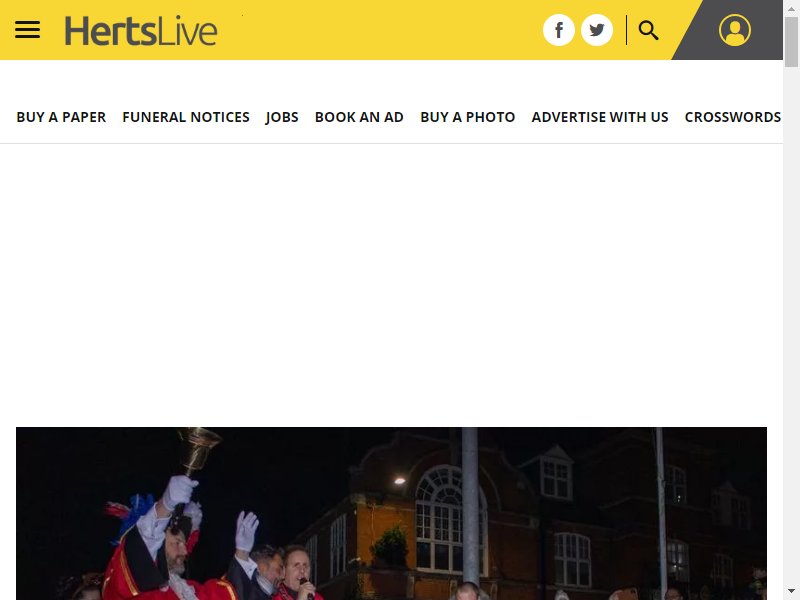Open Funeral Notices section
This screenshot has height=600, width=800.
186,117
